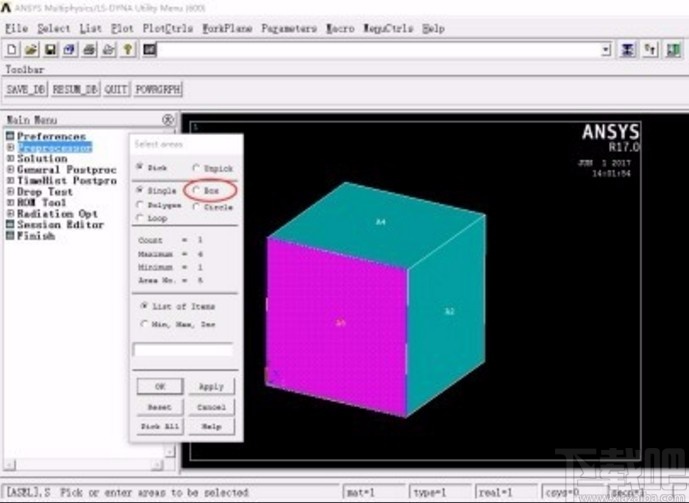This screenshot has height=503, width=689.
Task: Choose Min, Max, Inc option
Action: tap(144, 324)
